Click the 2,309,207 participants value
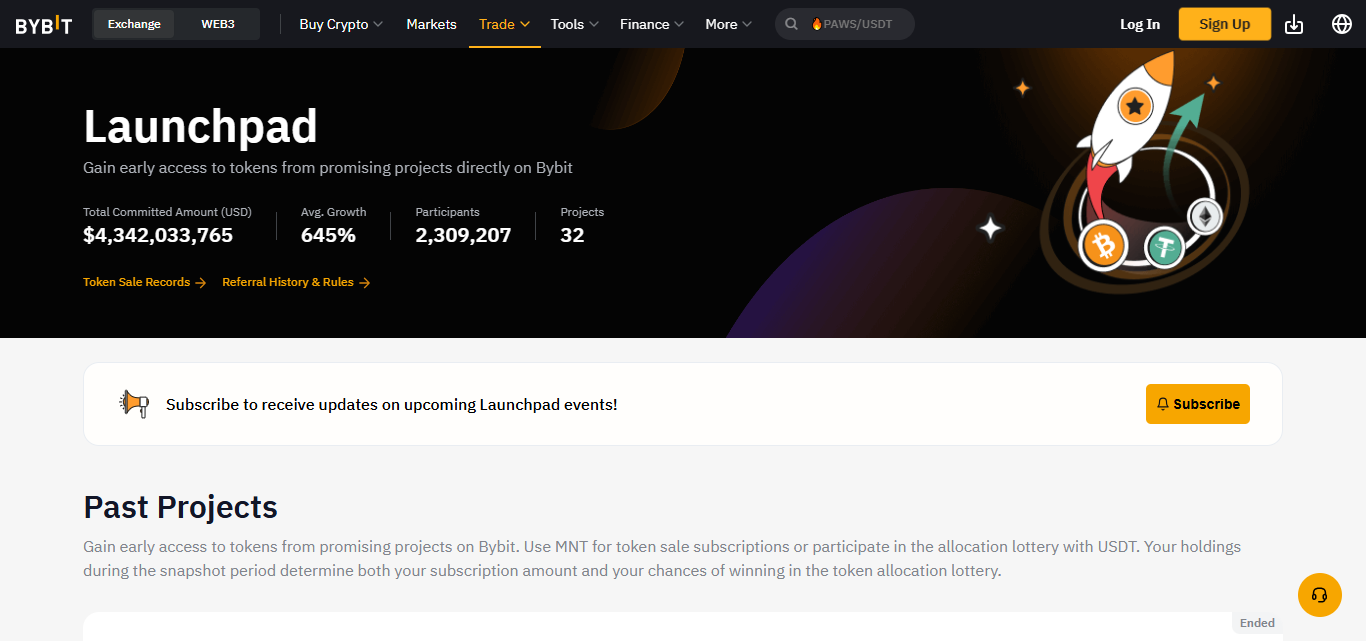 (x=463, y=236)
